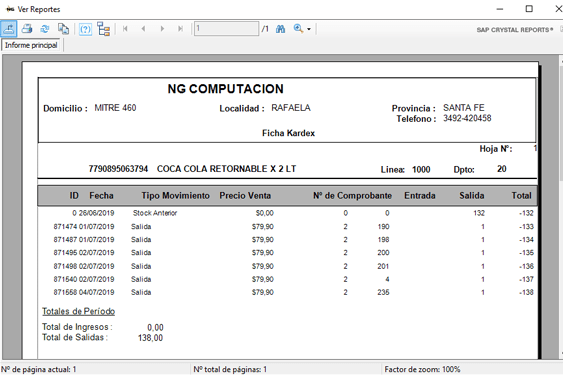Go to previous page arrow
The height and width of the screenshot is (375, 563).
click(143, 29)
